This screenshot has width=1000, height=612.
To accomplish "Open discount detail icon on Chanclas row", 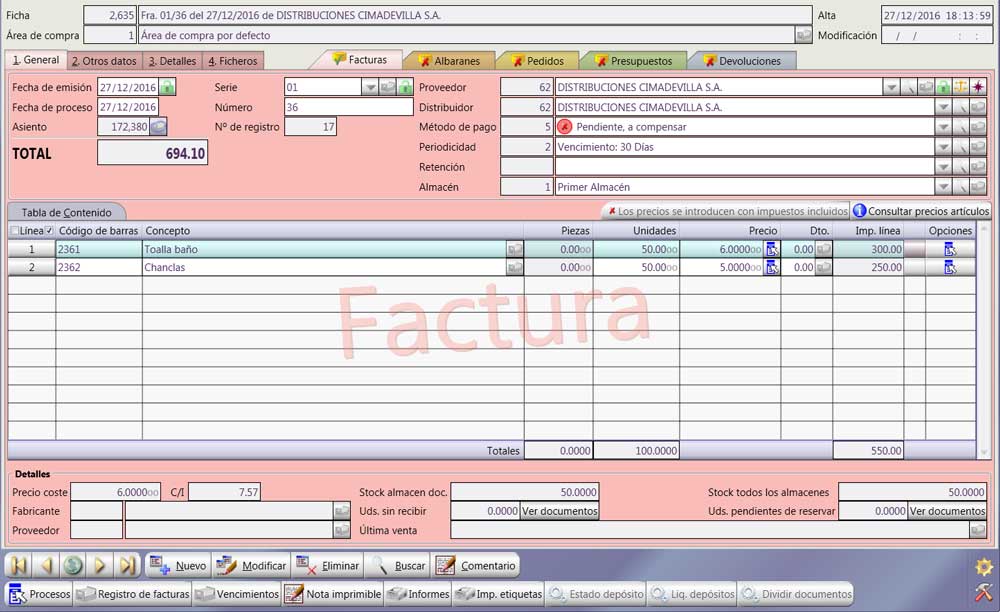I will 823,267.
